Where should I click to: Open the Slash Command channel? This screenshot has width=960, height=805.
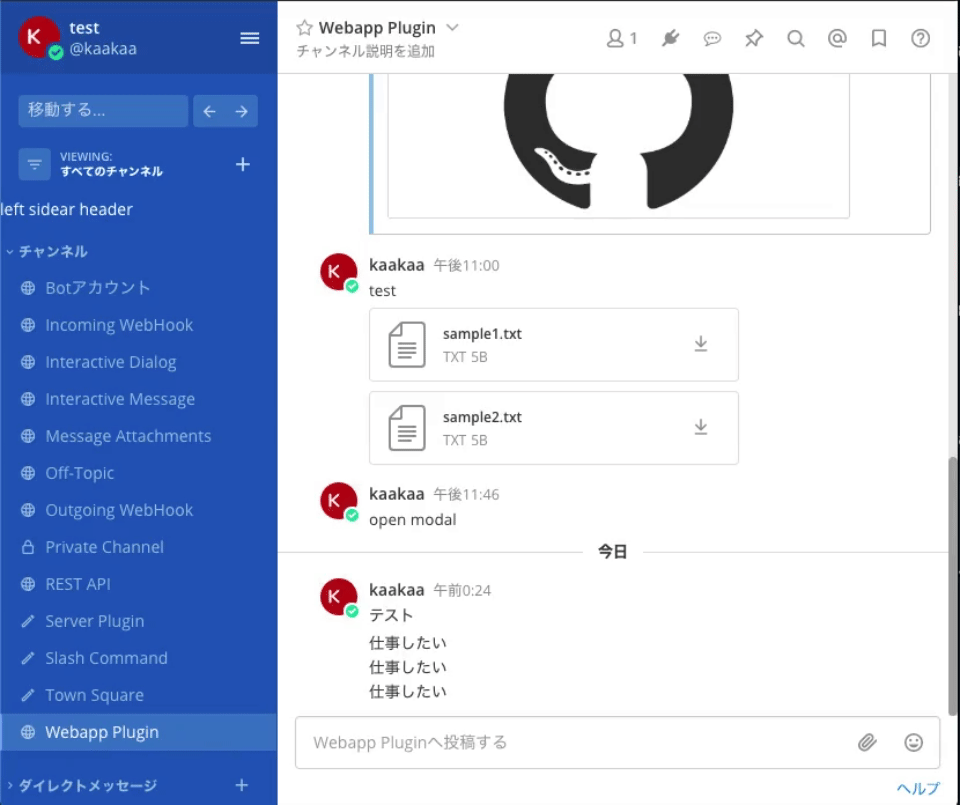pyautogui.click(x=138, y=658)
